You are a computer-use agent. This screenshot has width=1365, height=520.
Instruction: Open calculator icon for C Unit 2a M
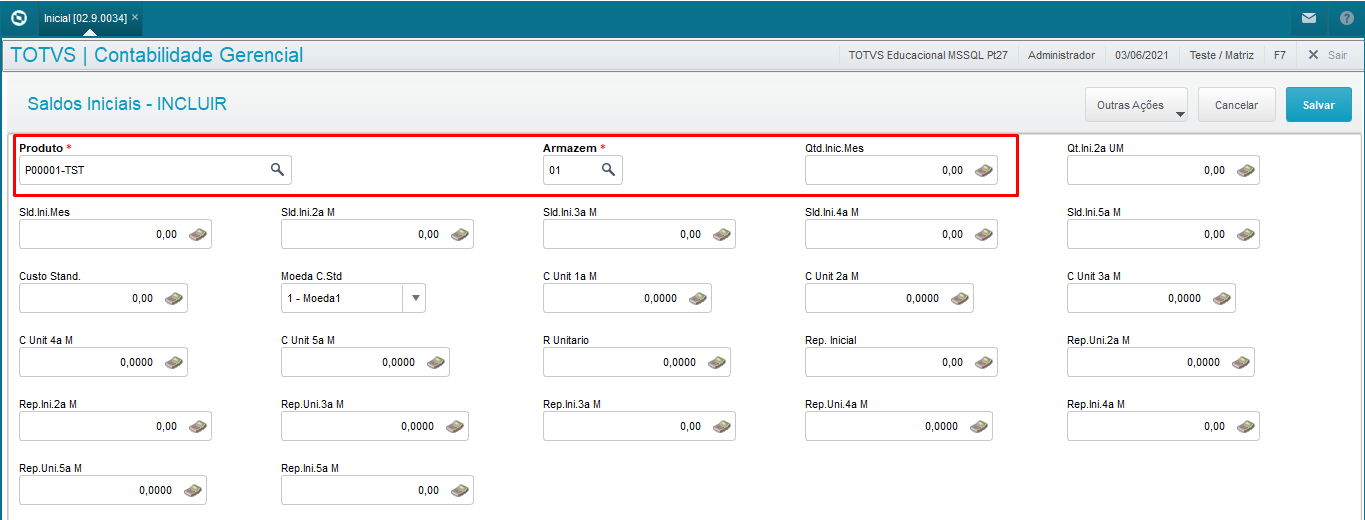click(961, 299)
